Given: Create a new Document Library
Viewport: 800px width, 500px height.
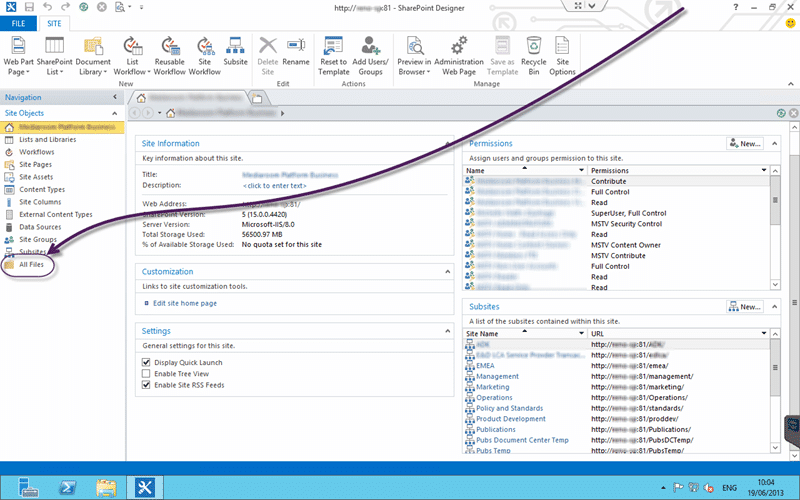Looking at the screenshot, I should coord(93,56).
